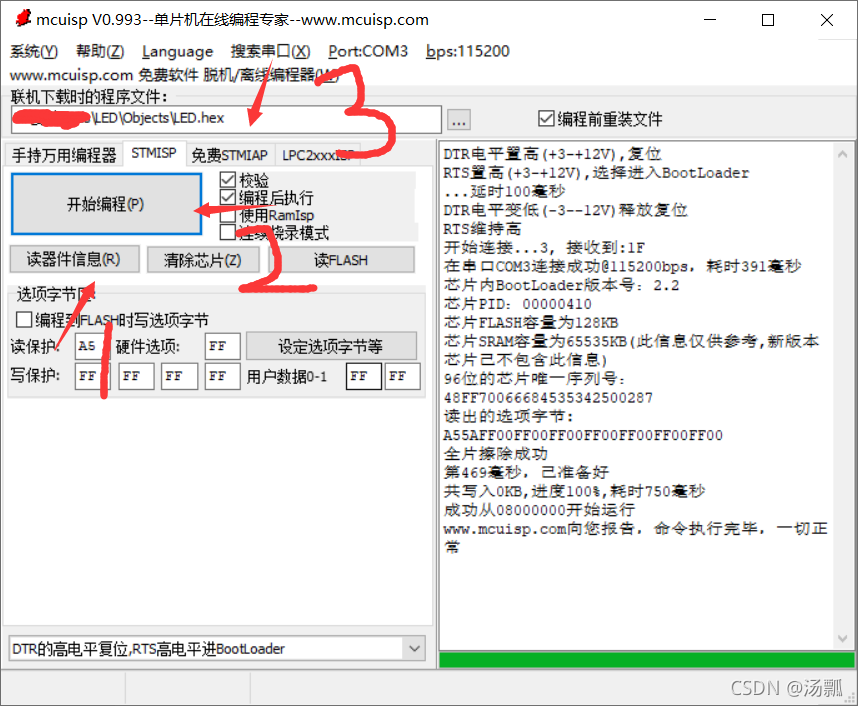The height and width of the screenshot is (706, 858).
Task: Click the 硬件选项 FF field
Action: pos(222,346)
